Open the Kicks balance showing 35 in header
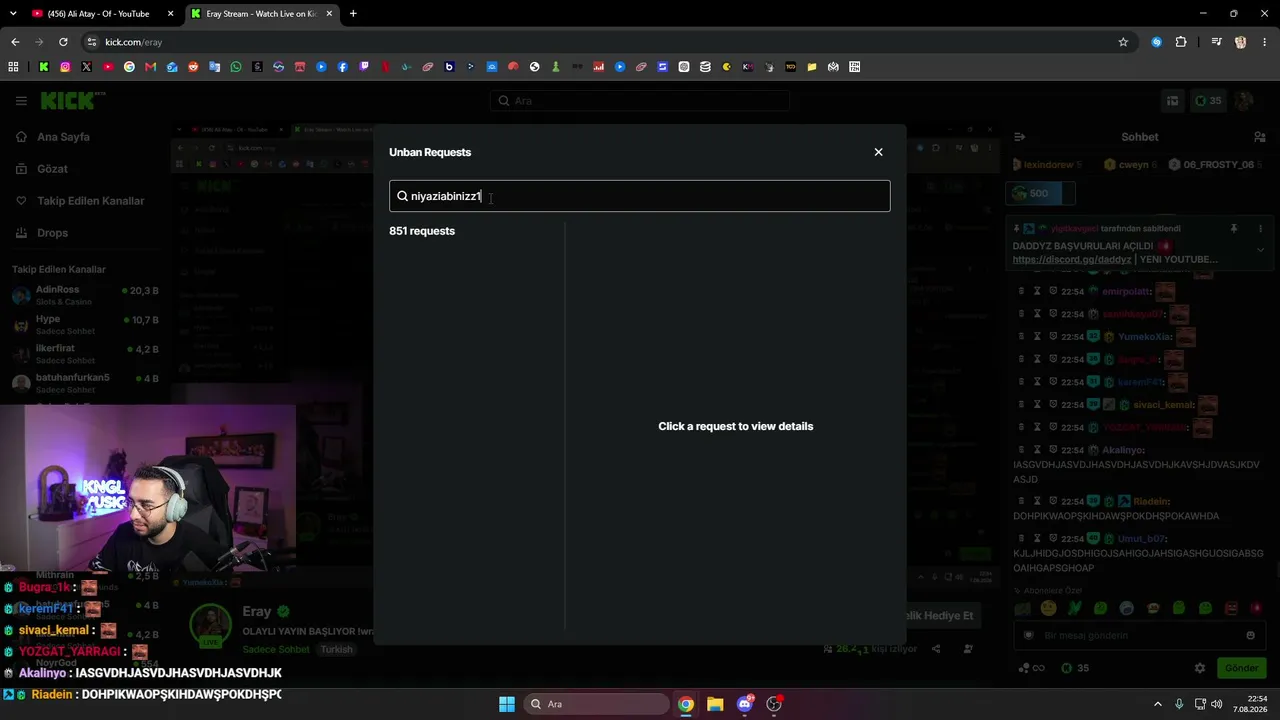The height and width of the screenshot is (720, 1280). [1208, 101]
